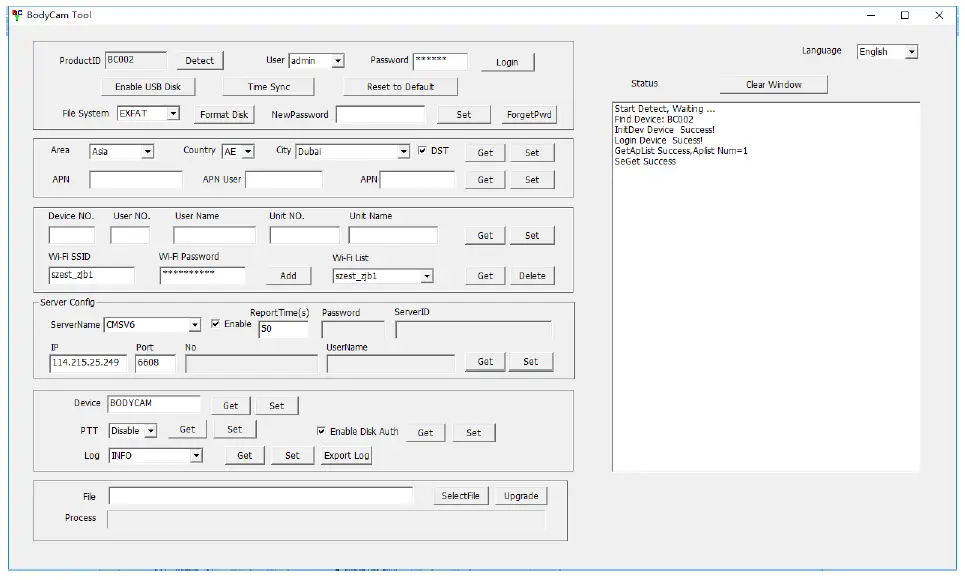Click the login Password field

(x=440, y=61)
